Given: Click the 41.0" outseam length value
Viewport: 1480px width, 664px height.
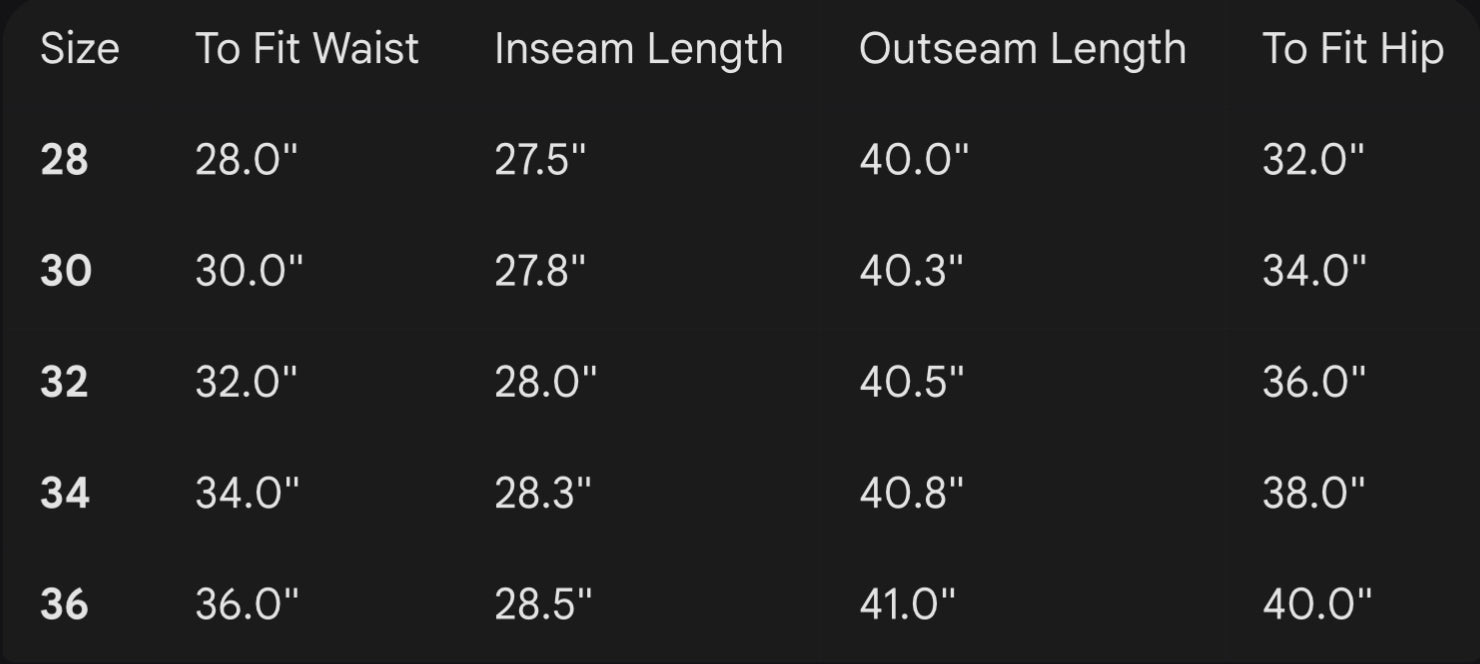Looking at the screenshot, I should pyautogui.click(x=907, y=604).
